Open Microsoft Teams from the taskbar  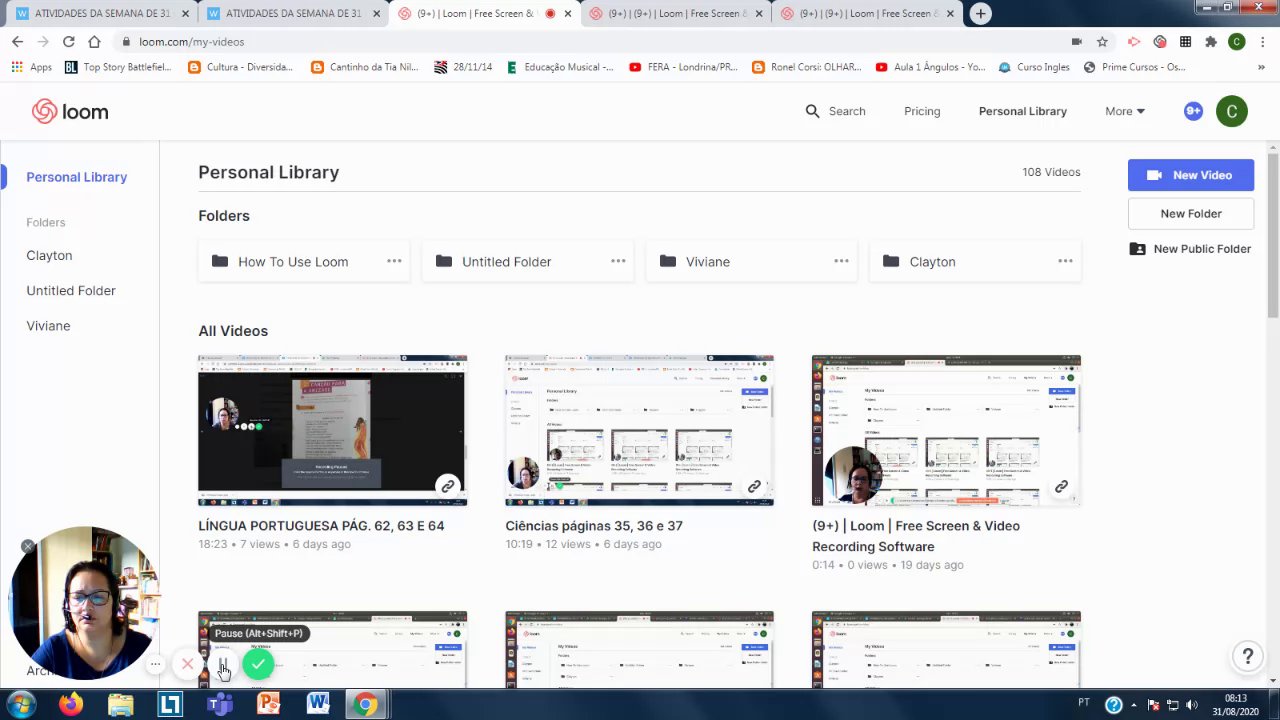point(219,704)
